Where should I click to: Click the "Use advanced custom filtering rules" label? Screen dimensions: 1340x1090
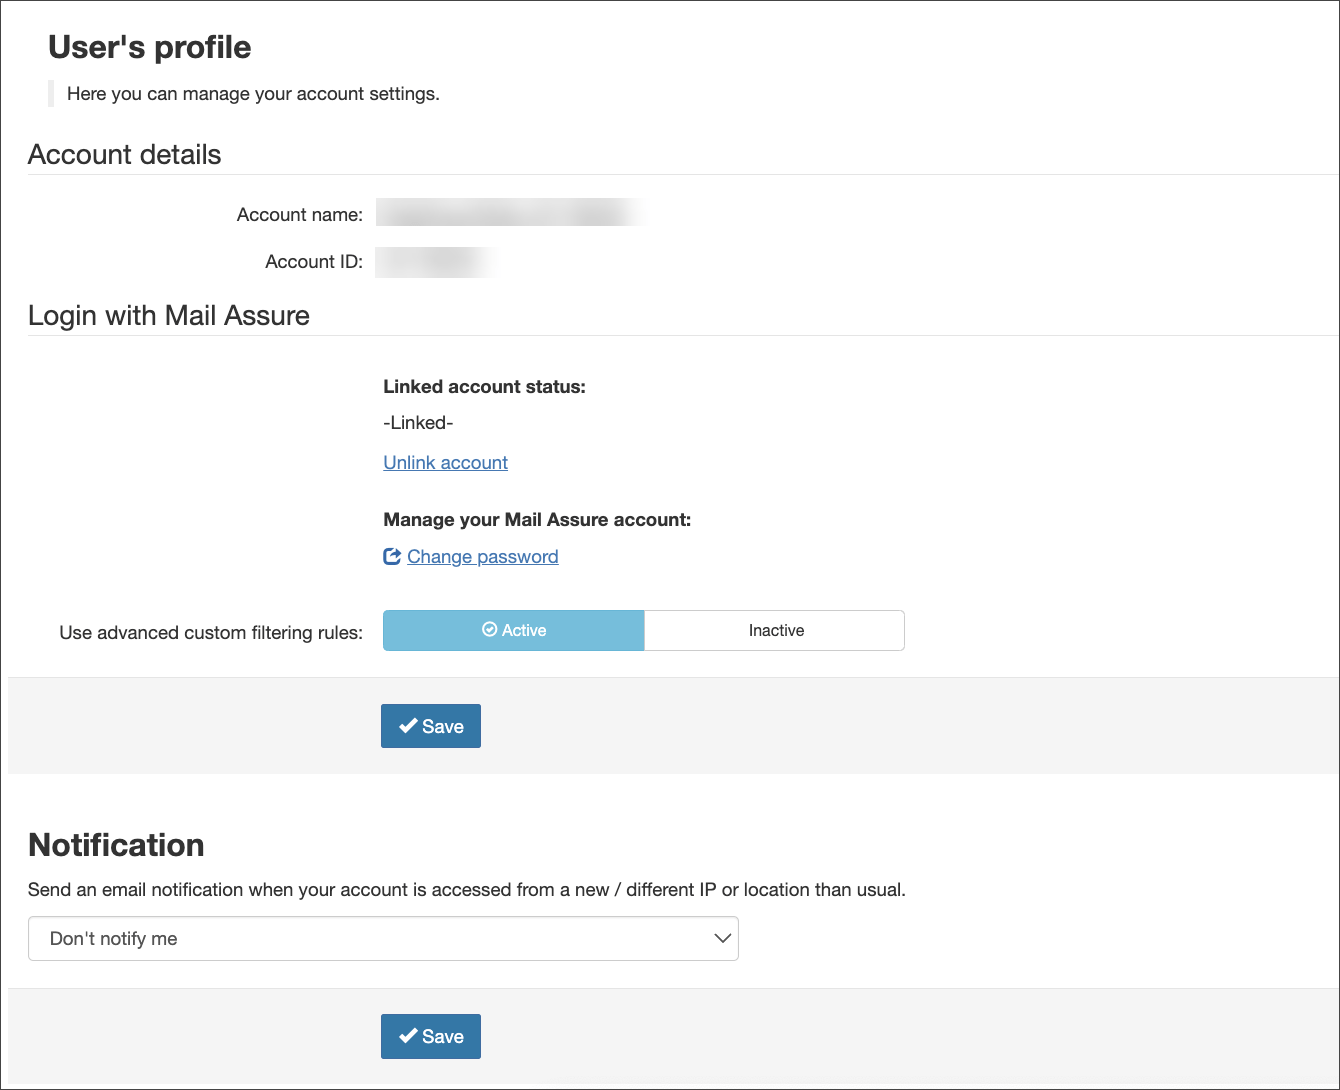point(211,632)
